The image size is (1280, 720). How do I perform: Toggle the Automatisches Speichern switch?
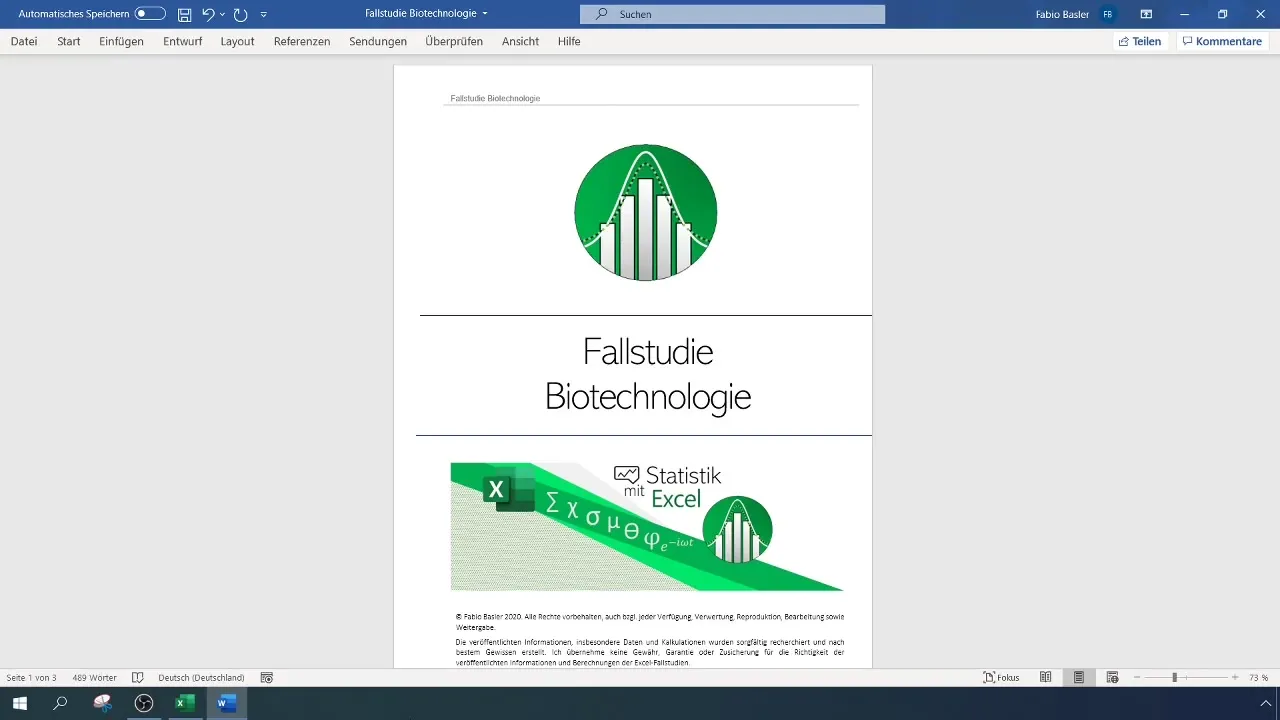click(x=150, y=14)
